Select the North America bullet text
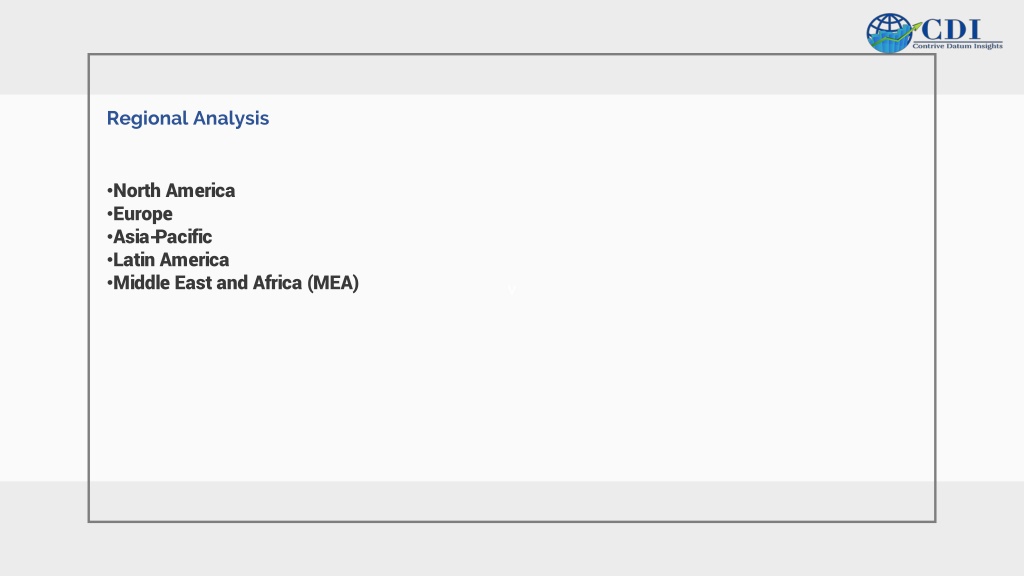The width and height of the screenshot is (1024, 576). (x=174, y=191)
